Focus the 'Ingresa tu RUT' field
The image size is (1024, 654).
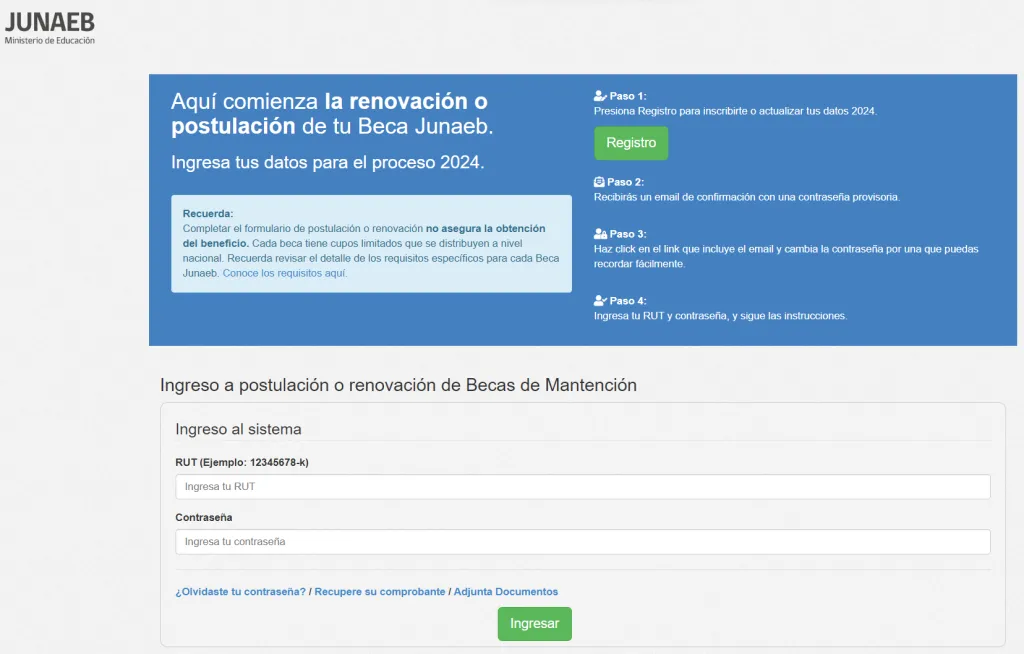[582, 487]
